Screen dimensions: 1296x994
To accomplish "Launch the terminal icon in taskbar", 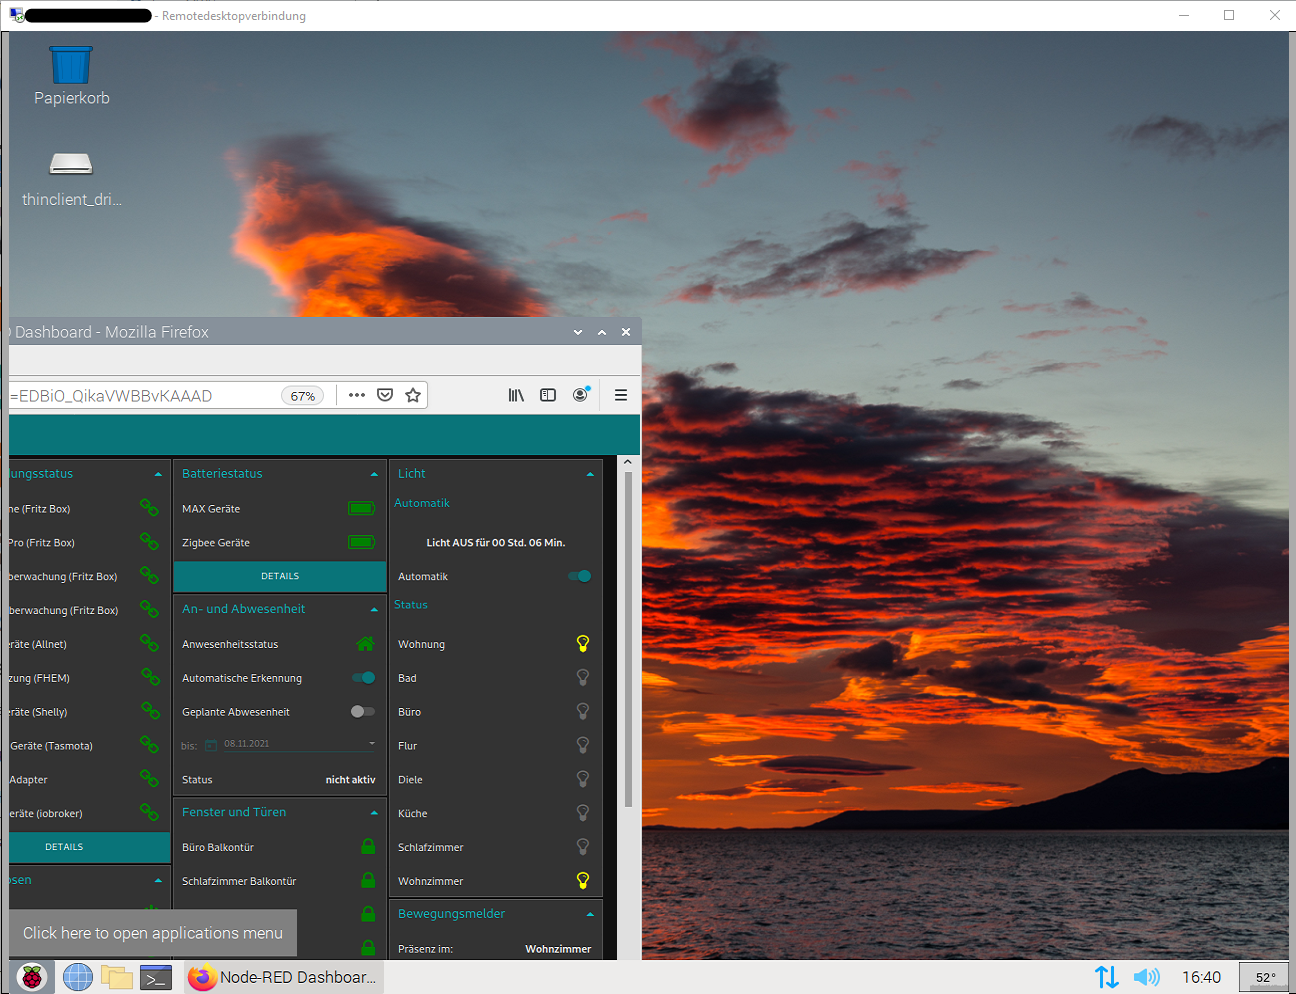I will click(x=156, y=977).
